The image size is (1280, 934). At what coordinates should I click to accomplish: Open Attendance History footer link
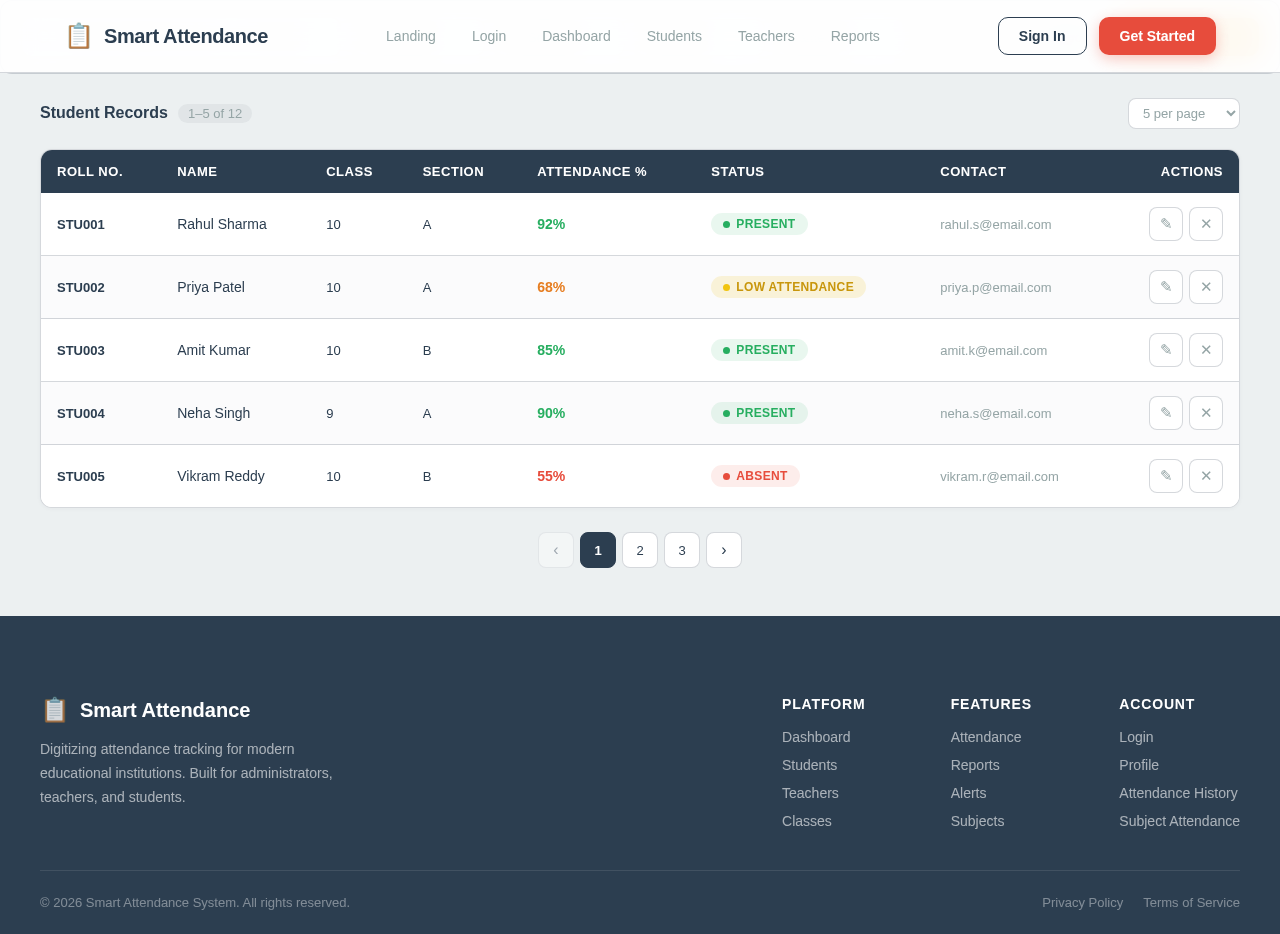(x=1178, y=793)
